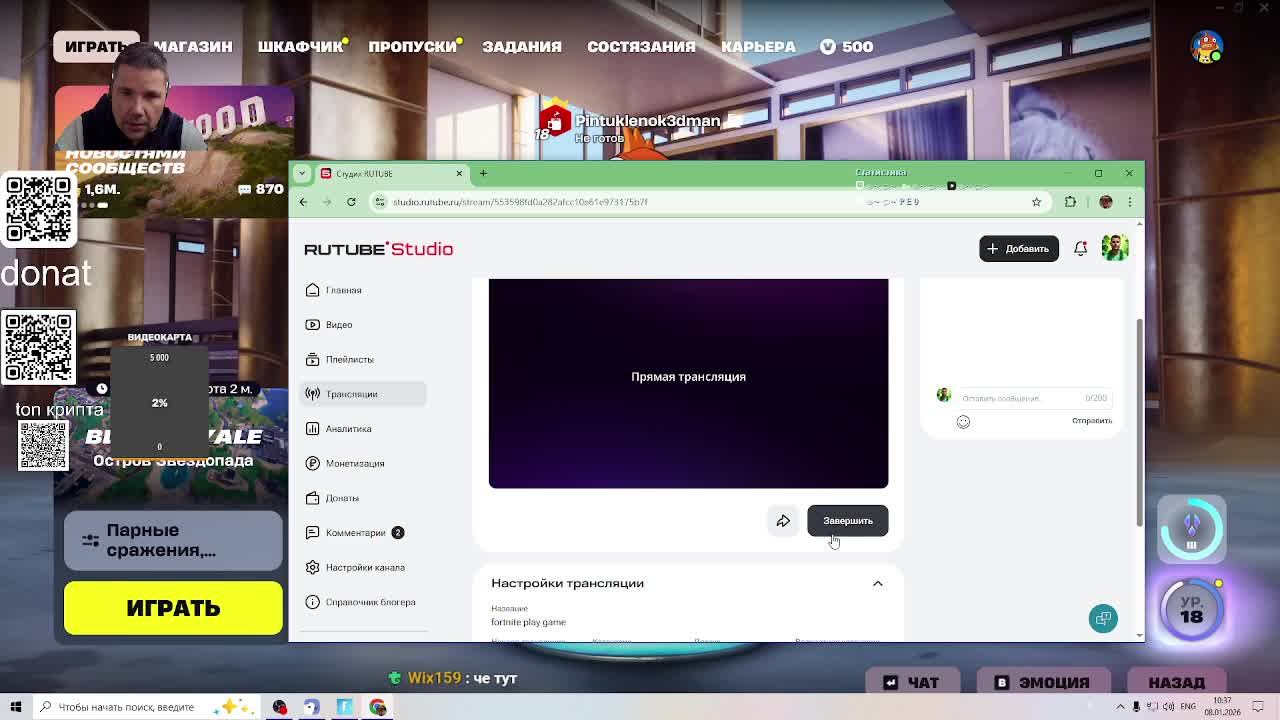Open the emoji picker in stream chat

tap(963, 421)
